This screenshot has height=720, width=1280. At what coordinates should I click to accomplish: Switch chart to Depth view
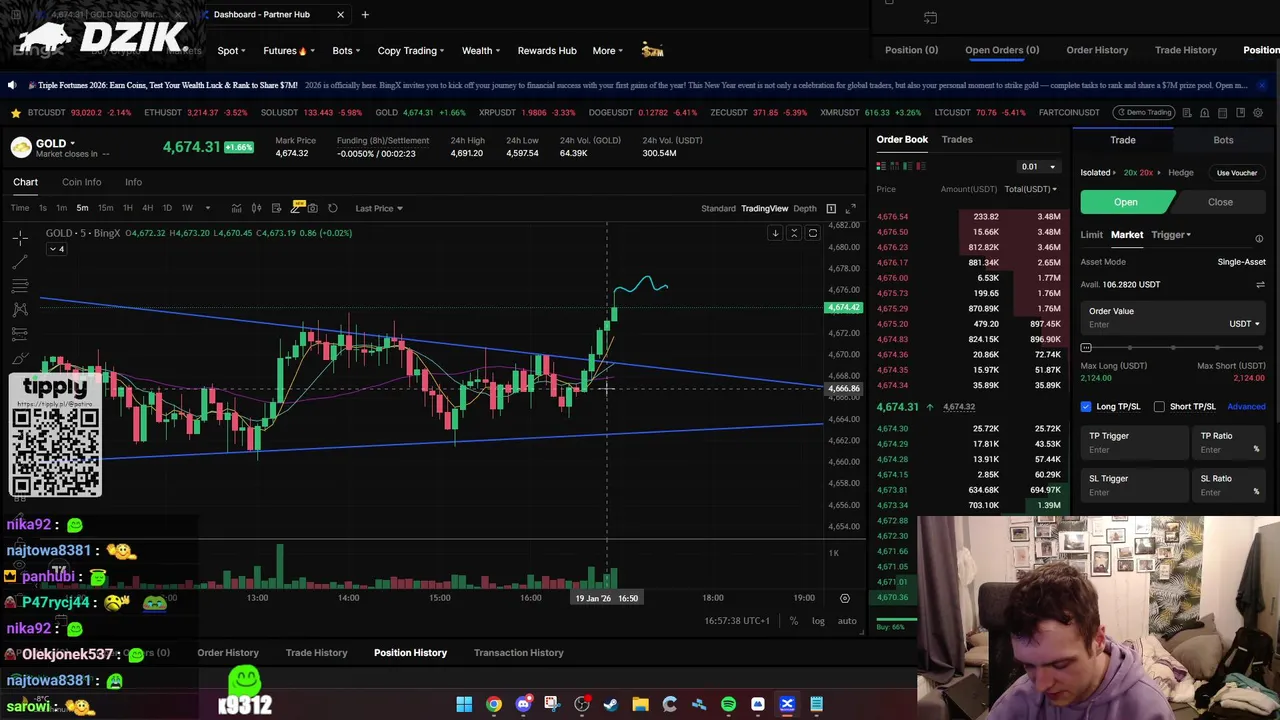coord(805,208)
